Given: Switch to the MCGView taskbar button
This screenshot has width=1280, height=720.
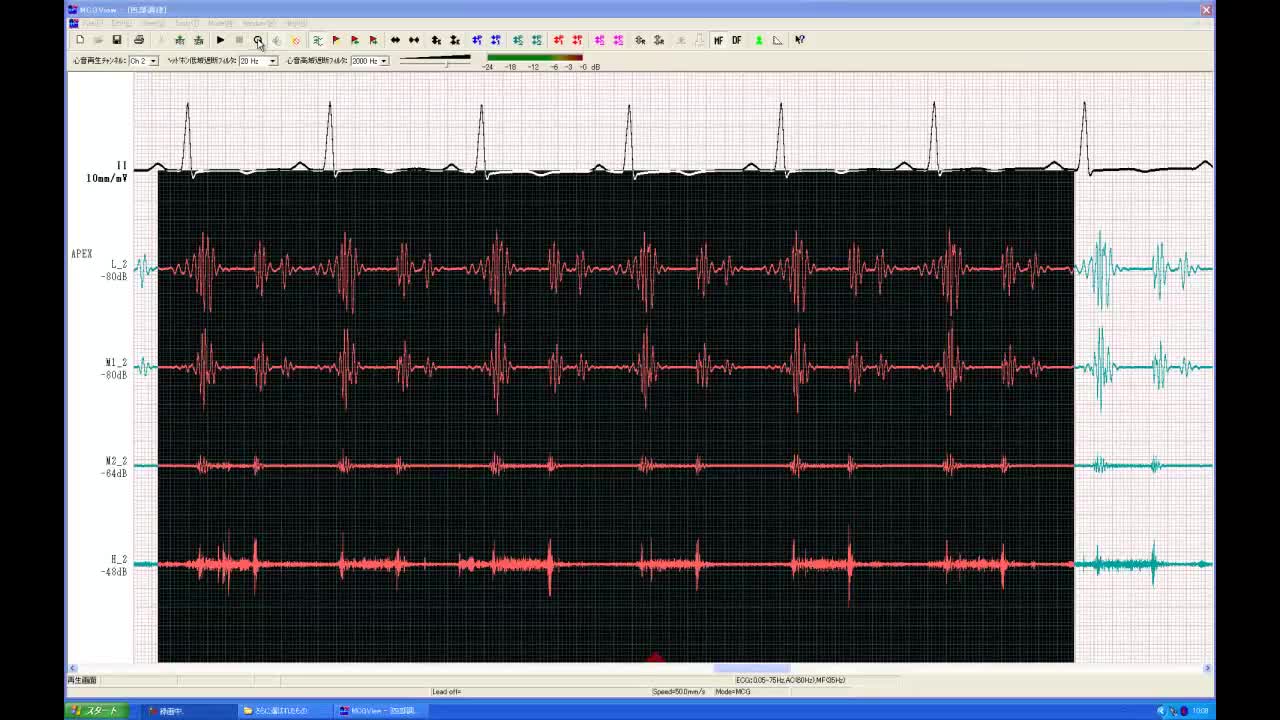Looking at the screenshot, I should pyautogui.click(x=382, y=711).
